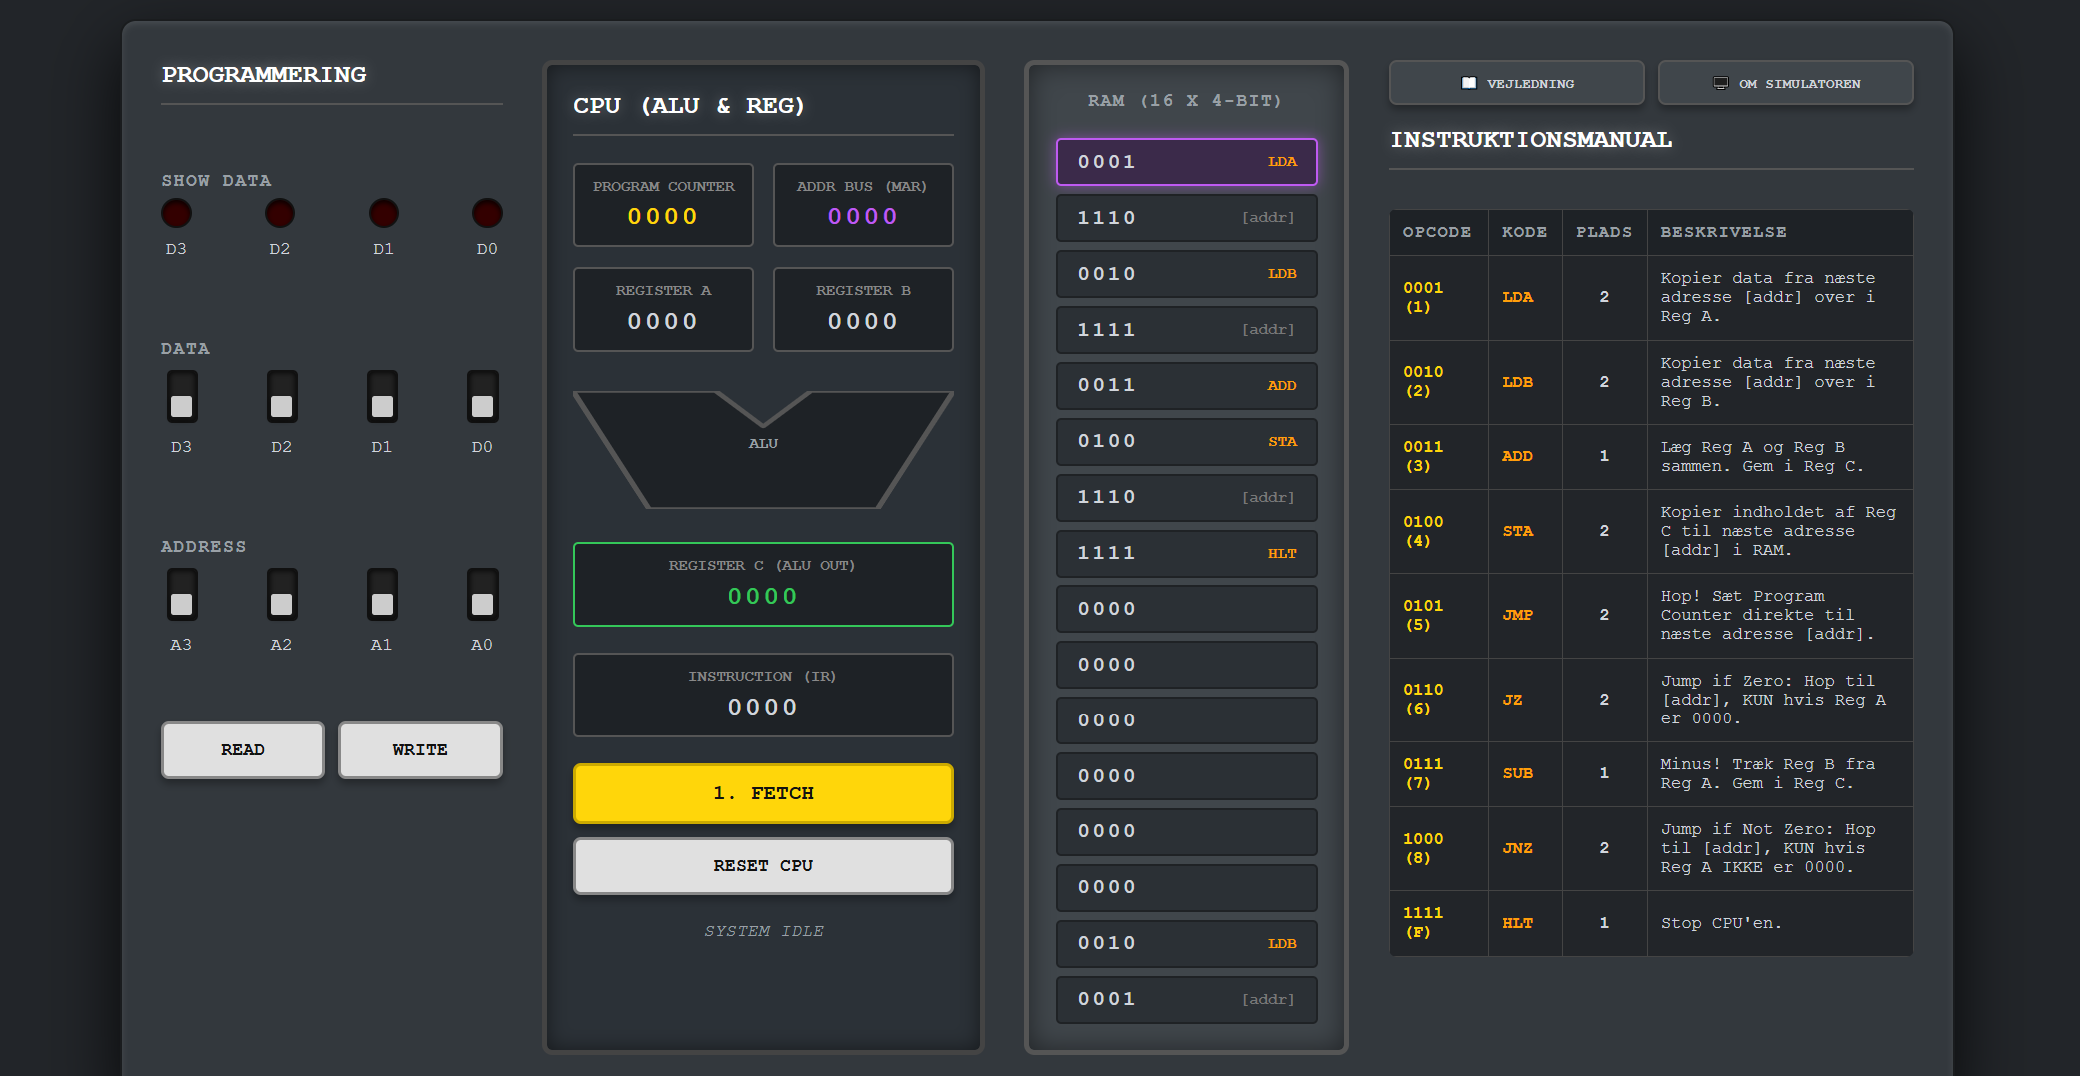This screenshot has width=2080, height=1076.
Task: Click the D2 show-data LED
Action: pyautogui.click(x=280, y=213)
